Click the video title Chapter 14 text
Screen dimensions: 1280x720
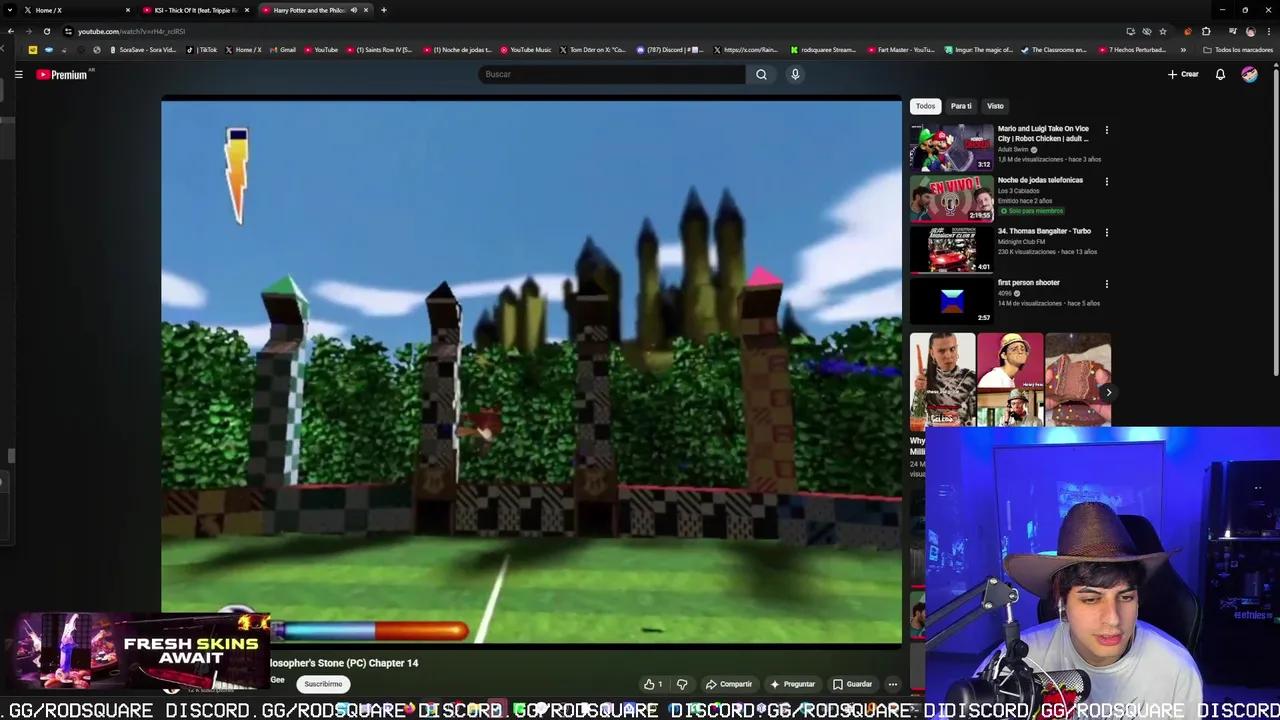[344, 663]
